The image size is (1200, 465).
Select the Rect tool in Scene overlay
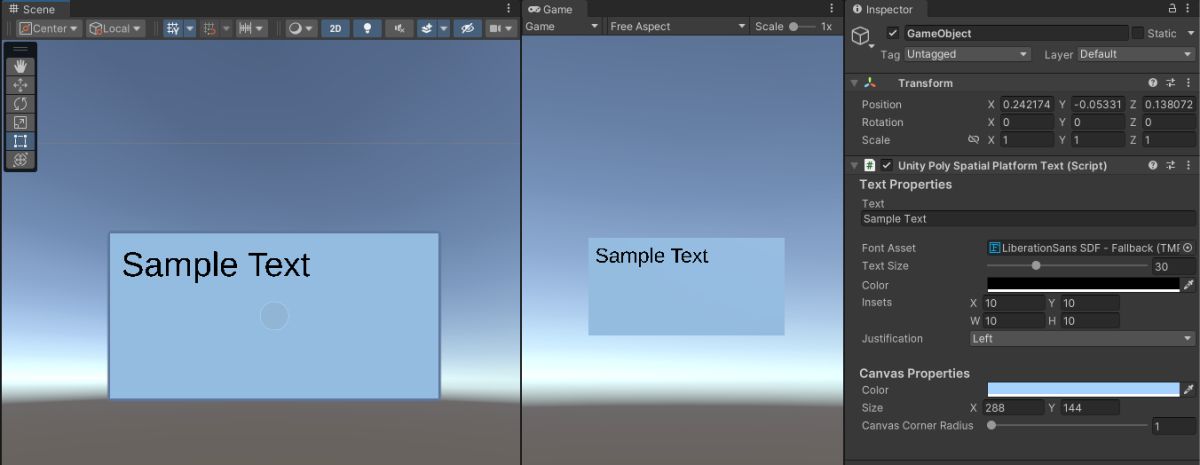(21, 141)
